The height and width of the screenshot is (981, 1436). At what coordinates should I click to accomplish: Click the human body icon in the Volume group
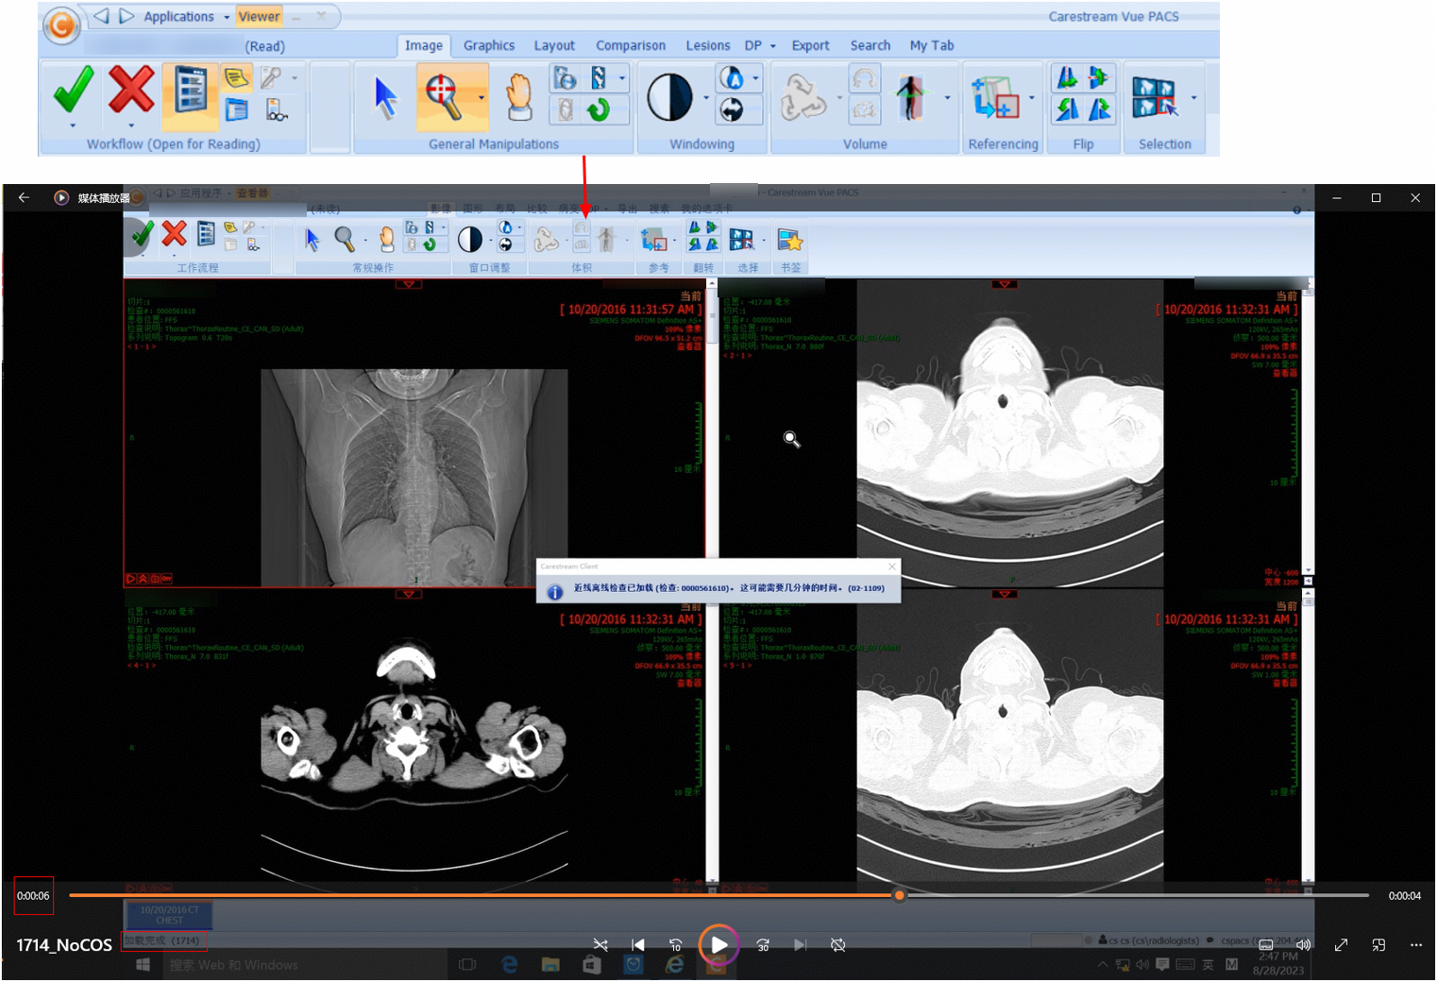910,97
